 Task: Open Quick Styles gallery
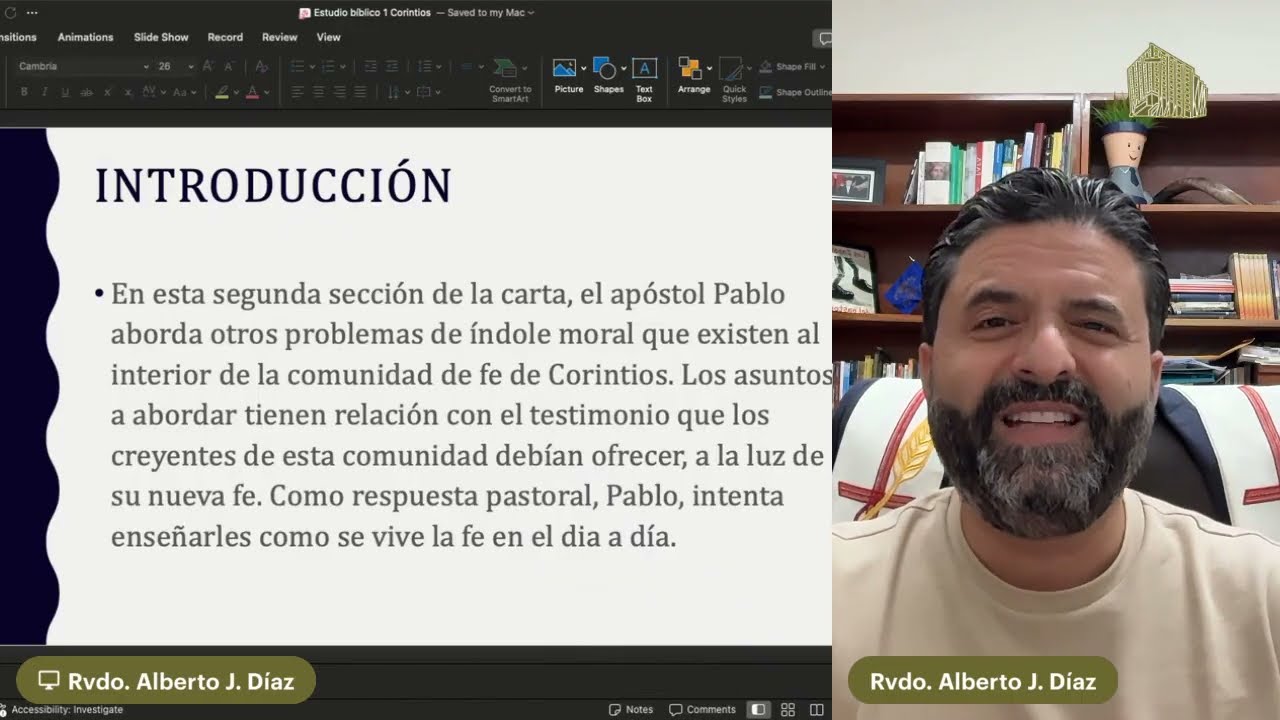point(734,81)
